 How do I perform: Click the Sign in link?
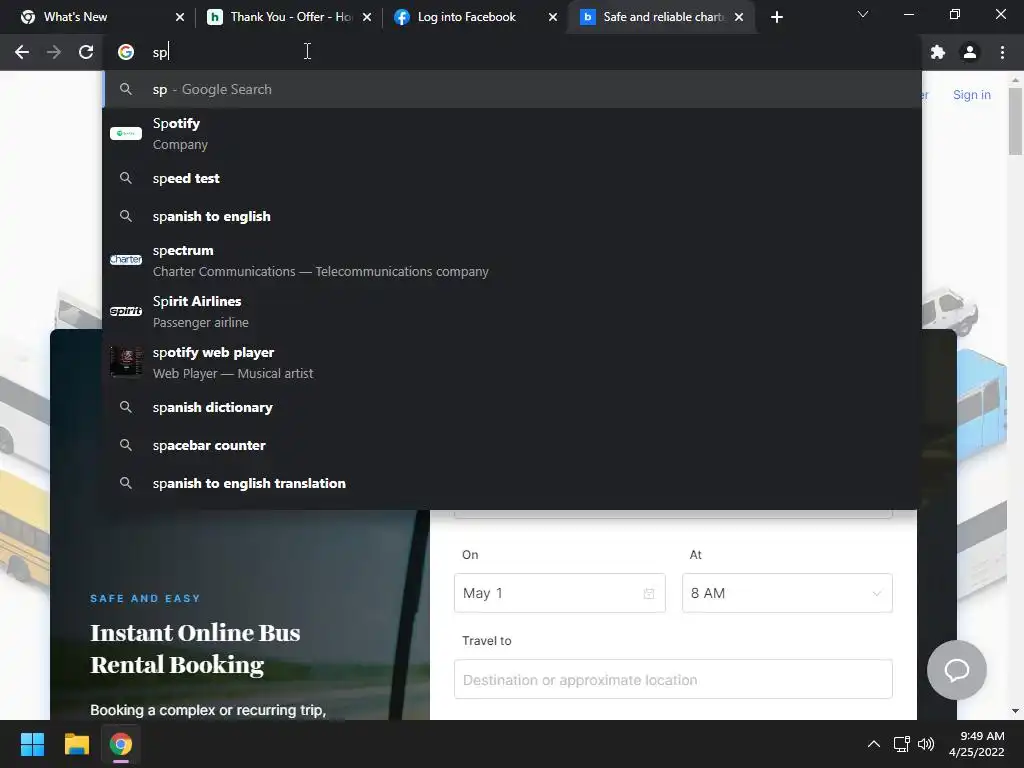point(972,95)
